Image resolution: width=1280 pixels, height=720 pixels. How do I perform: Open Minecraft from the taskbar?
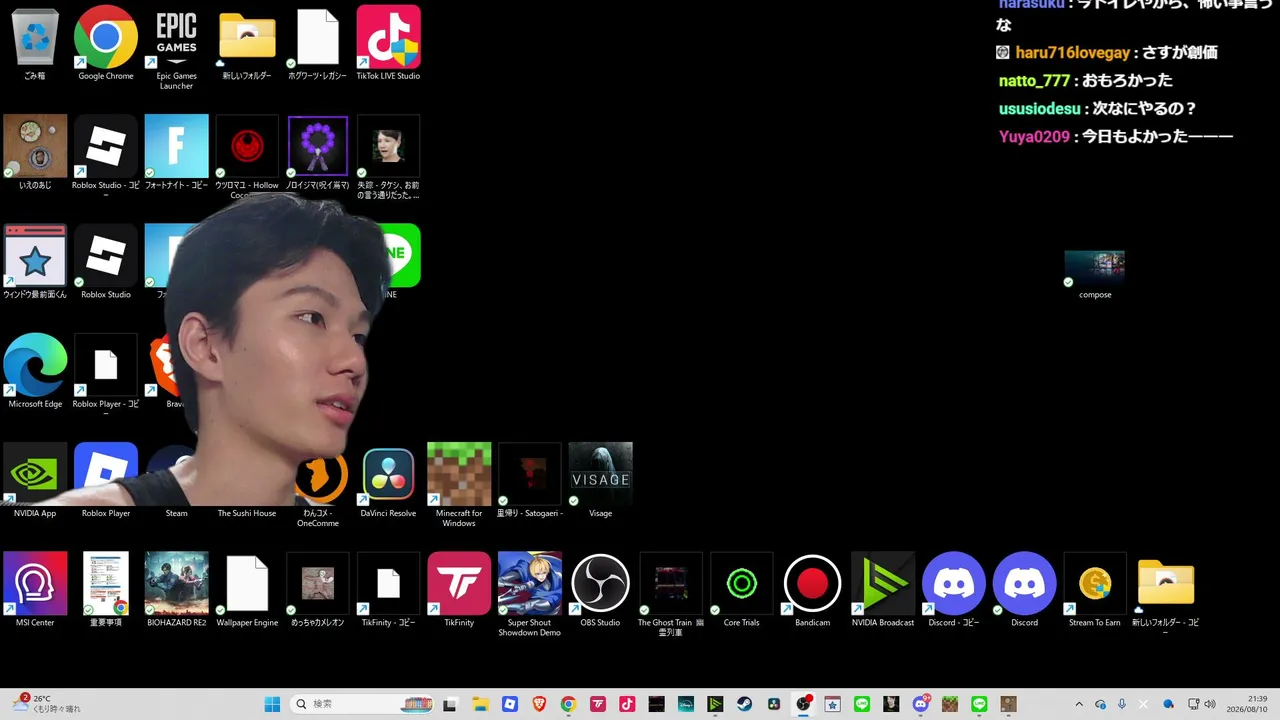951,704
